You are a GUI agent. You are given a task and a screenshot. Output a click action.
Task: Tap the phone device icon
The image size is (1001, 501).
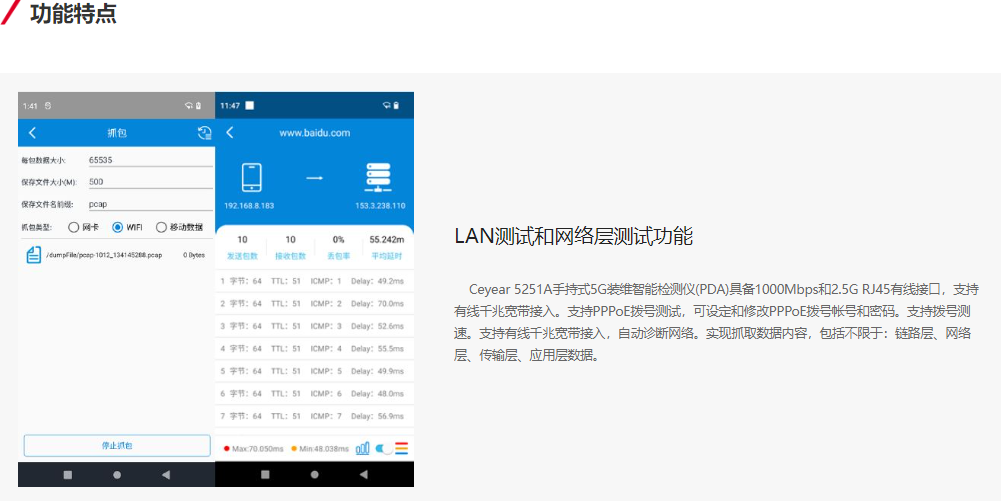251,178
